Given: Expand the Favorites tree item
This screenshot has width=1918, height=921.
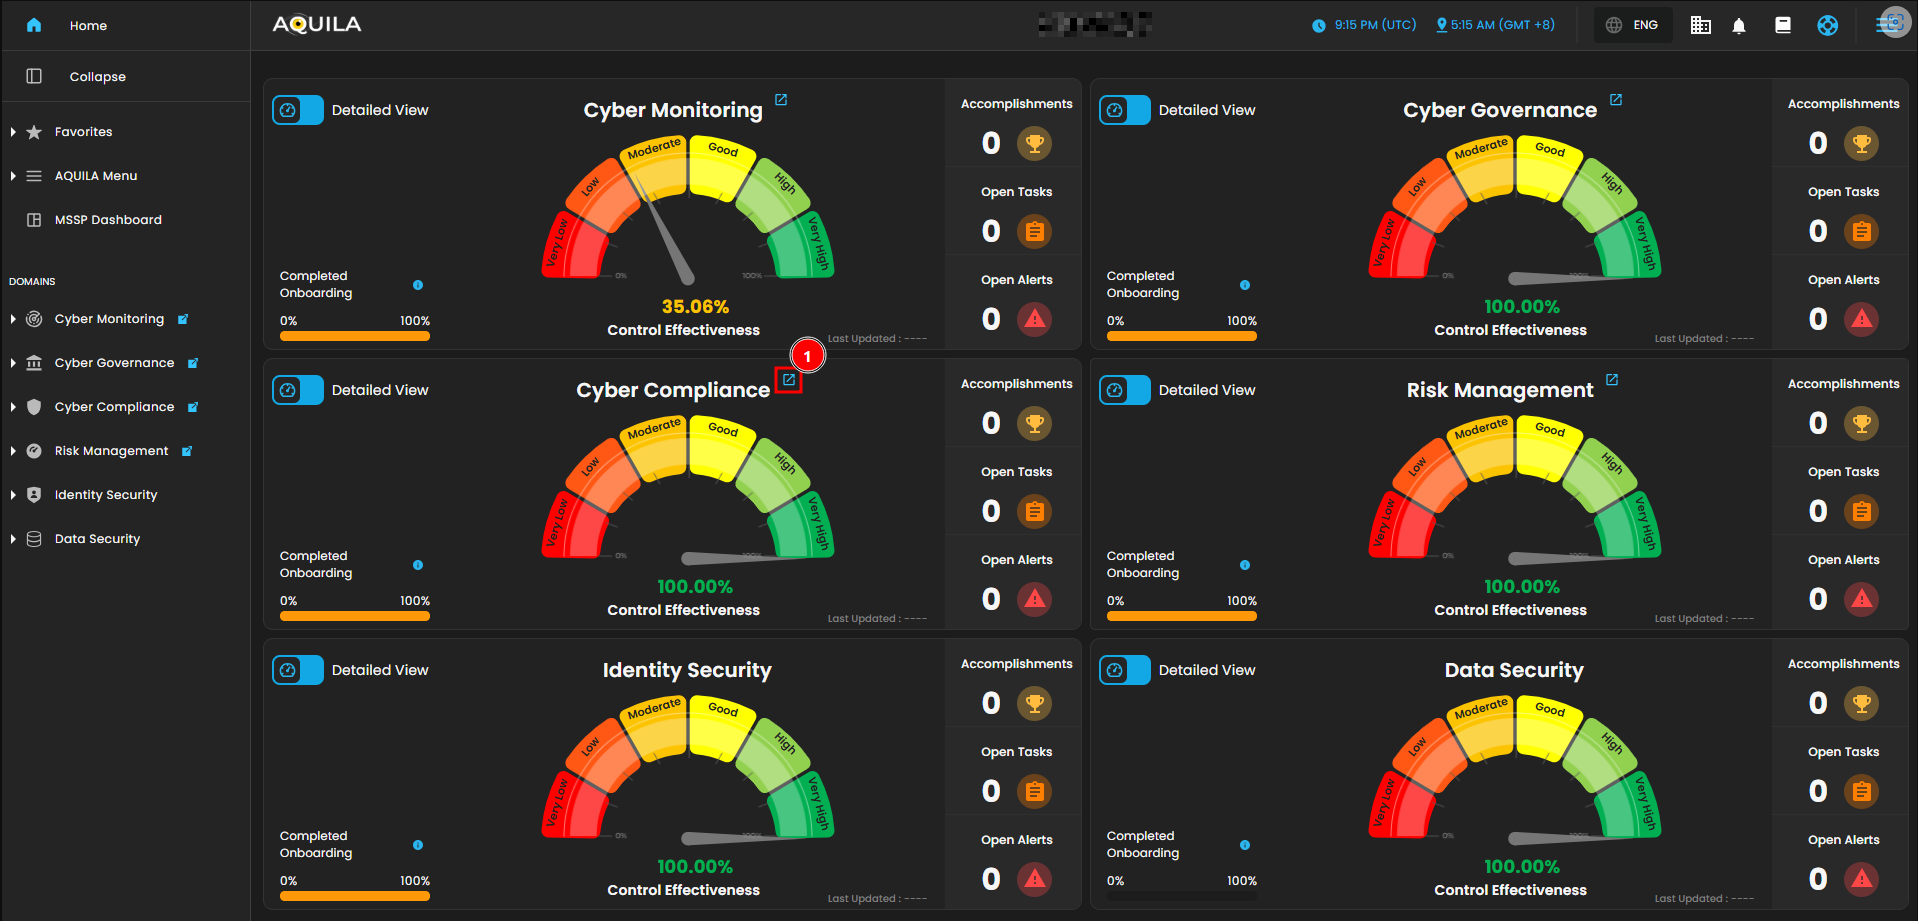Looking at the screenshot, I should coord(13,132).
